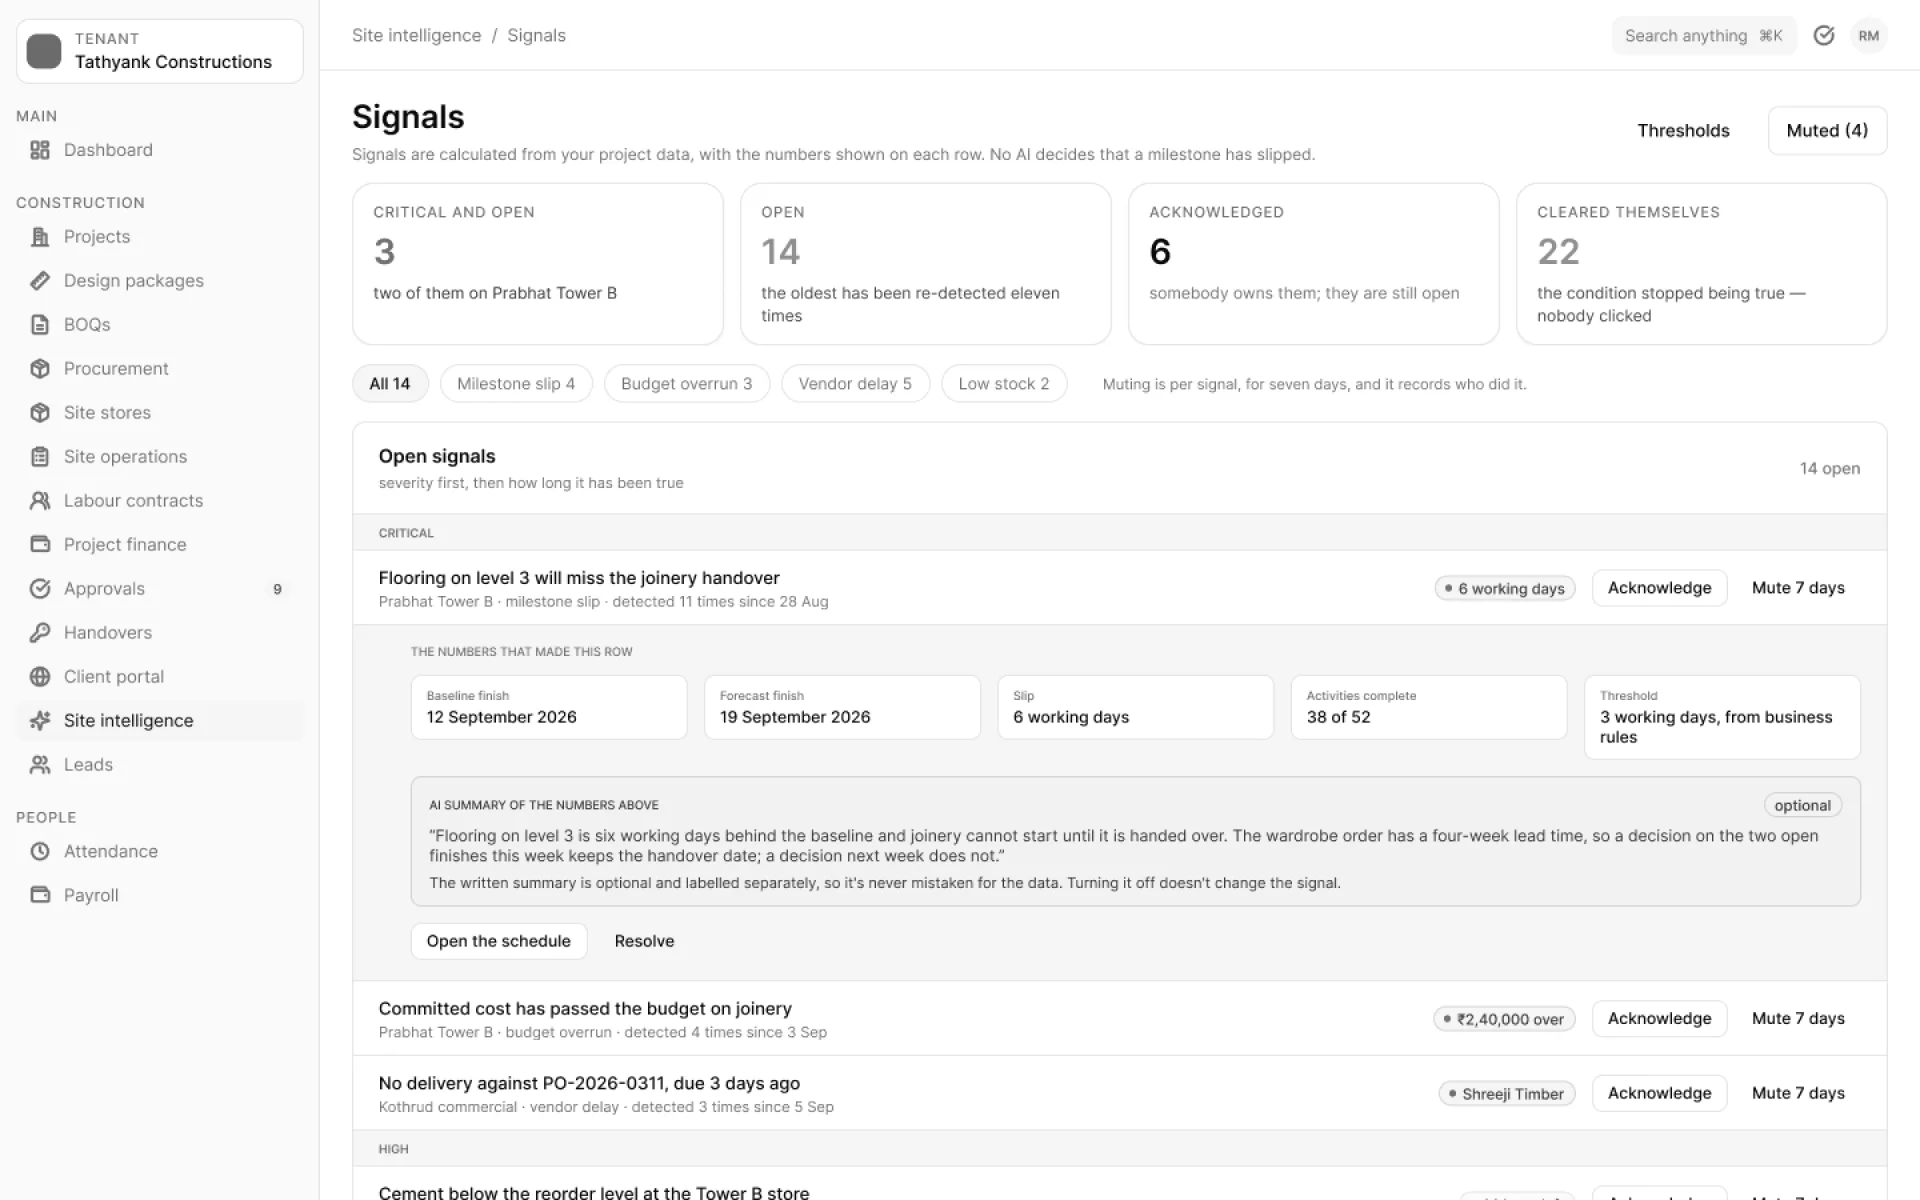Click the Procurement box icon

pos(40,369)
